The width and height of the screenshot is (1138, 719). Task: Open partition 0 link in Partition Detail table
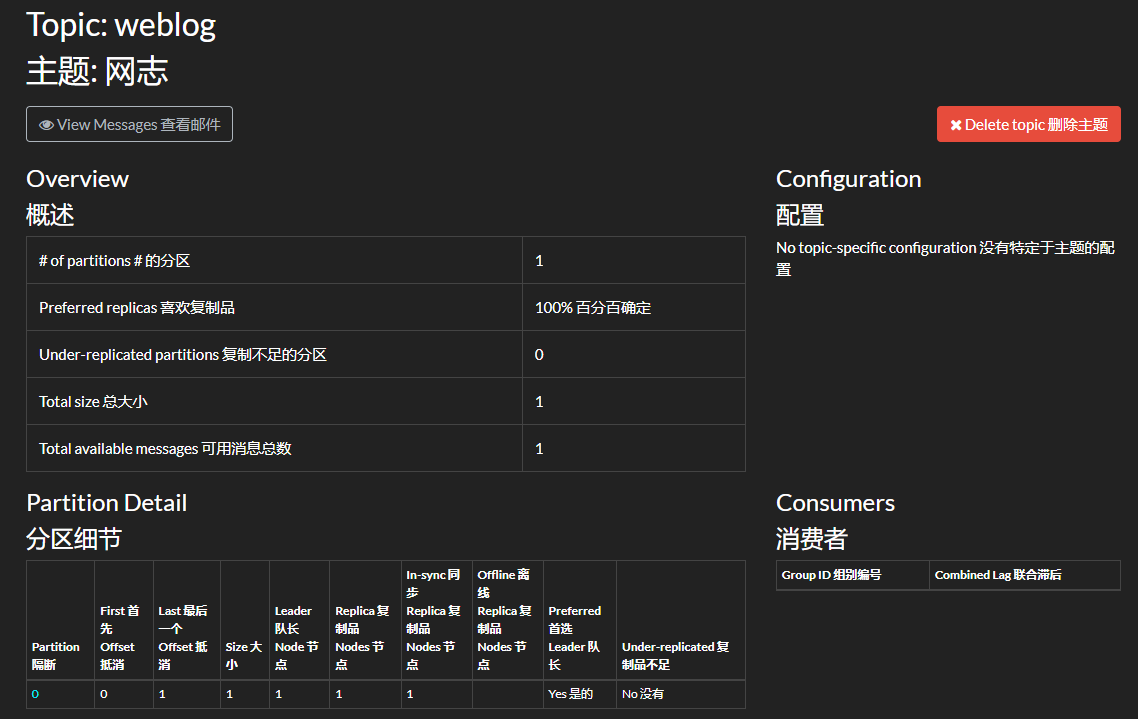point(35,694)
